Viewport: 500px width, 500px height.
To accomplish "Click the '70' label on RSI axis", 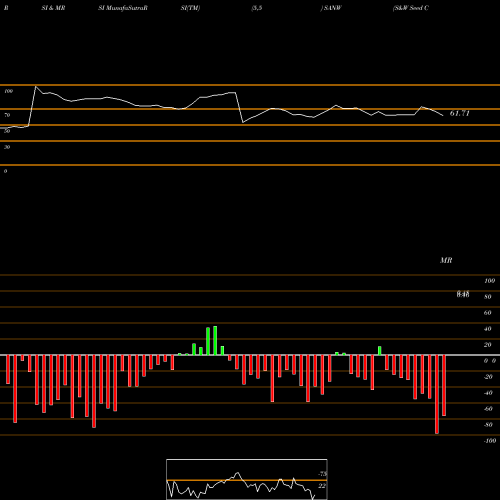I will click(7, 115).
